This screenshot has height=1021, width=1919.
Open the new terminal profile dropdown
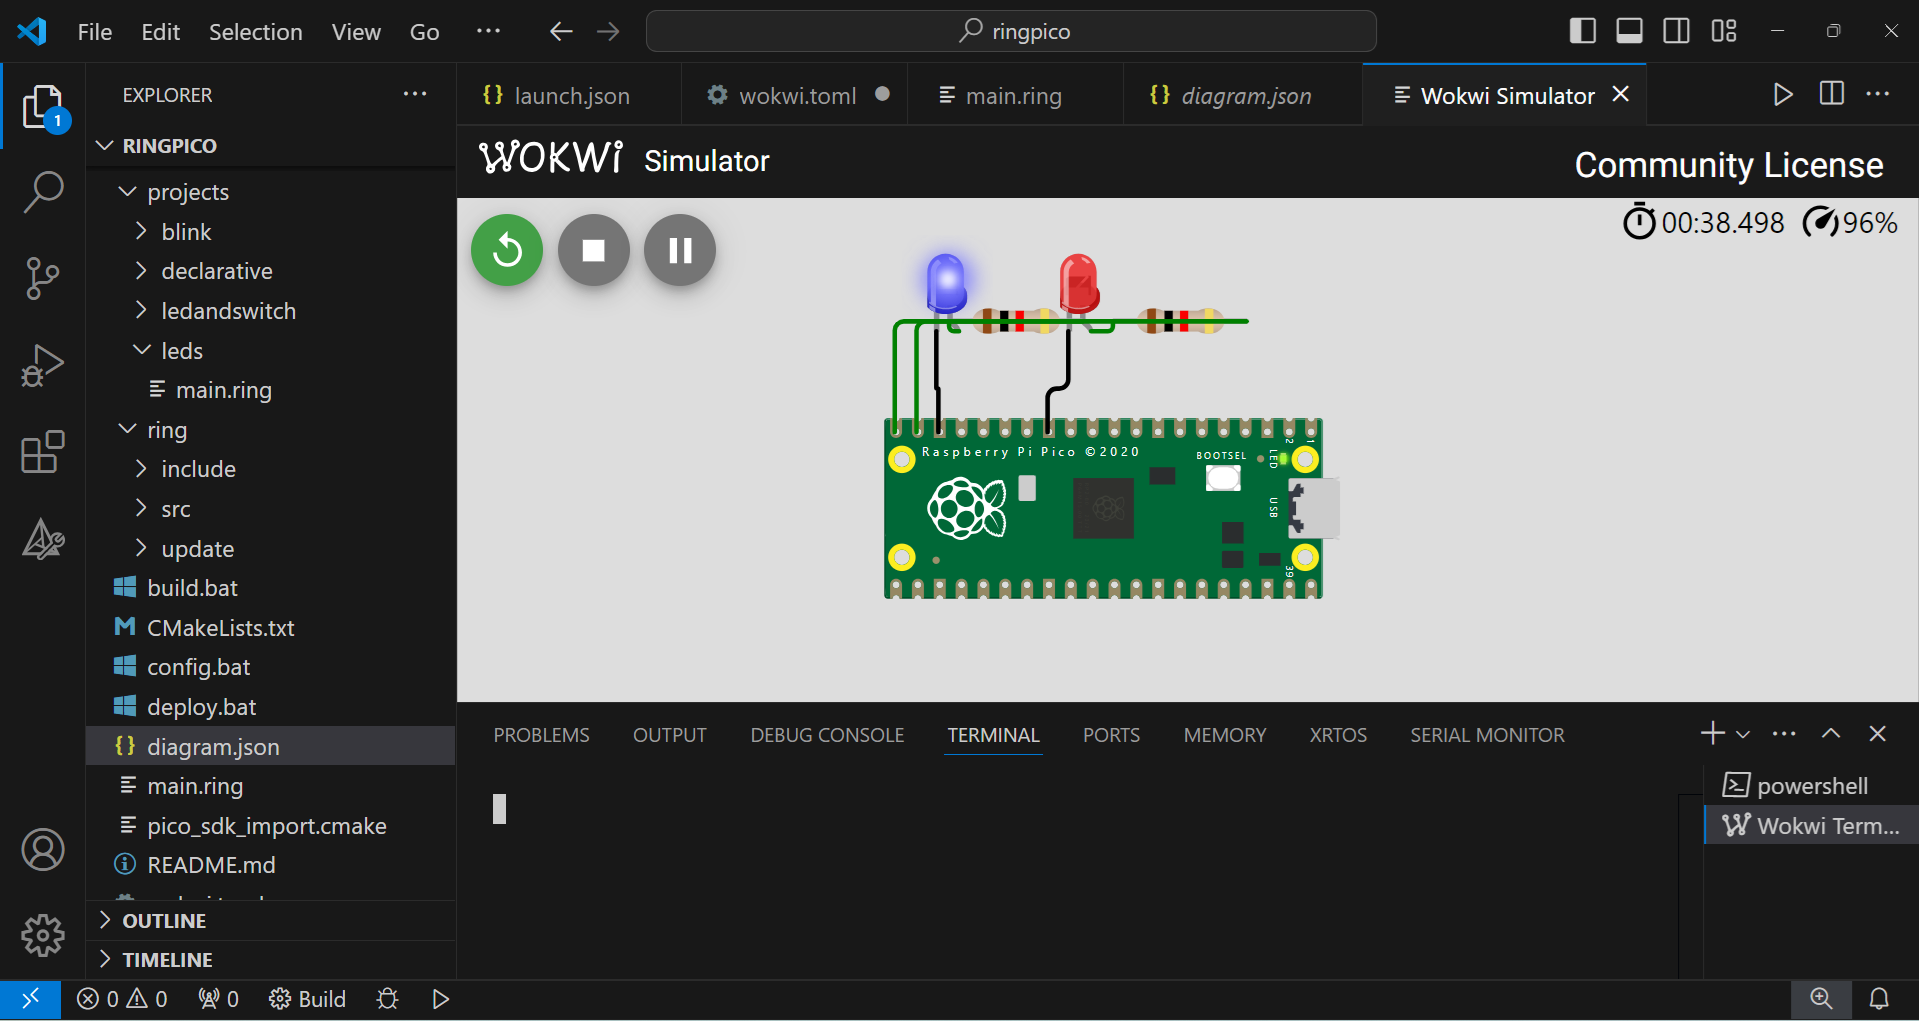coord(1743,735)
